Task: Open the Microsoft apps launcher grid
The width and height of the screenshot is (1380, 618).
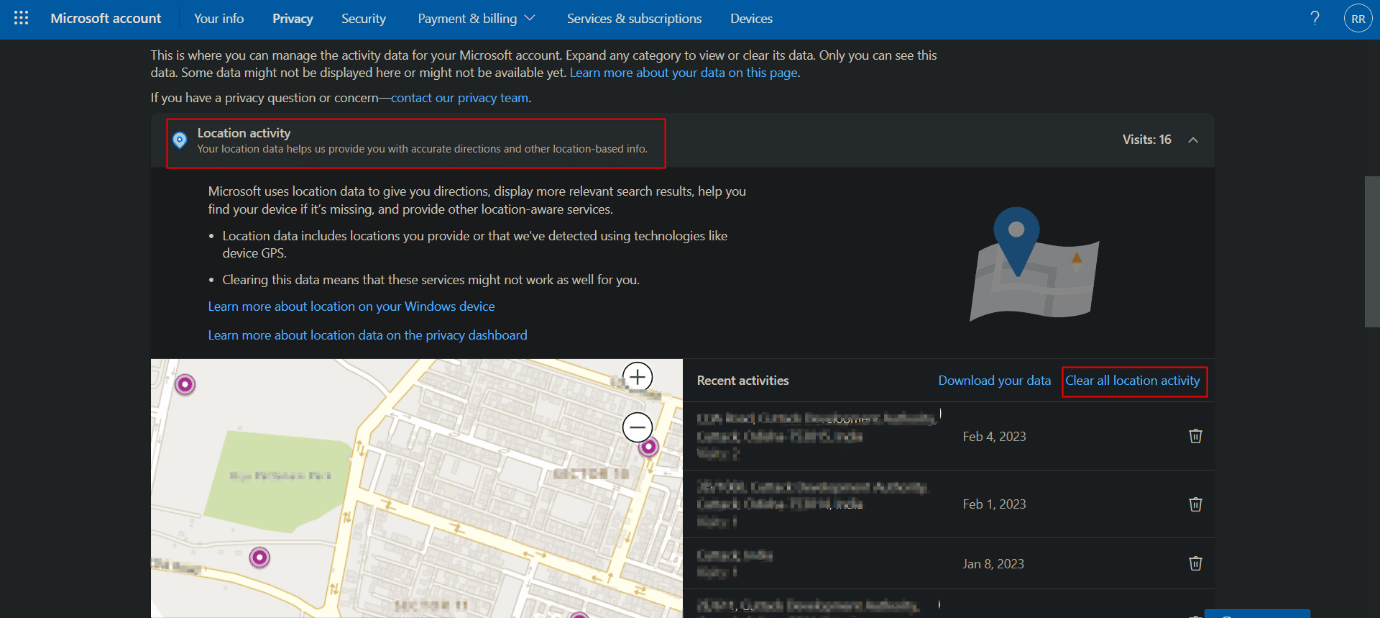Action: [21, 18]
